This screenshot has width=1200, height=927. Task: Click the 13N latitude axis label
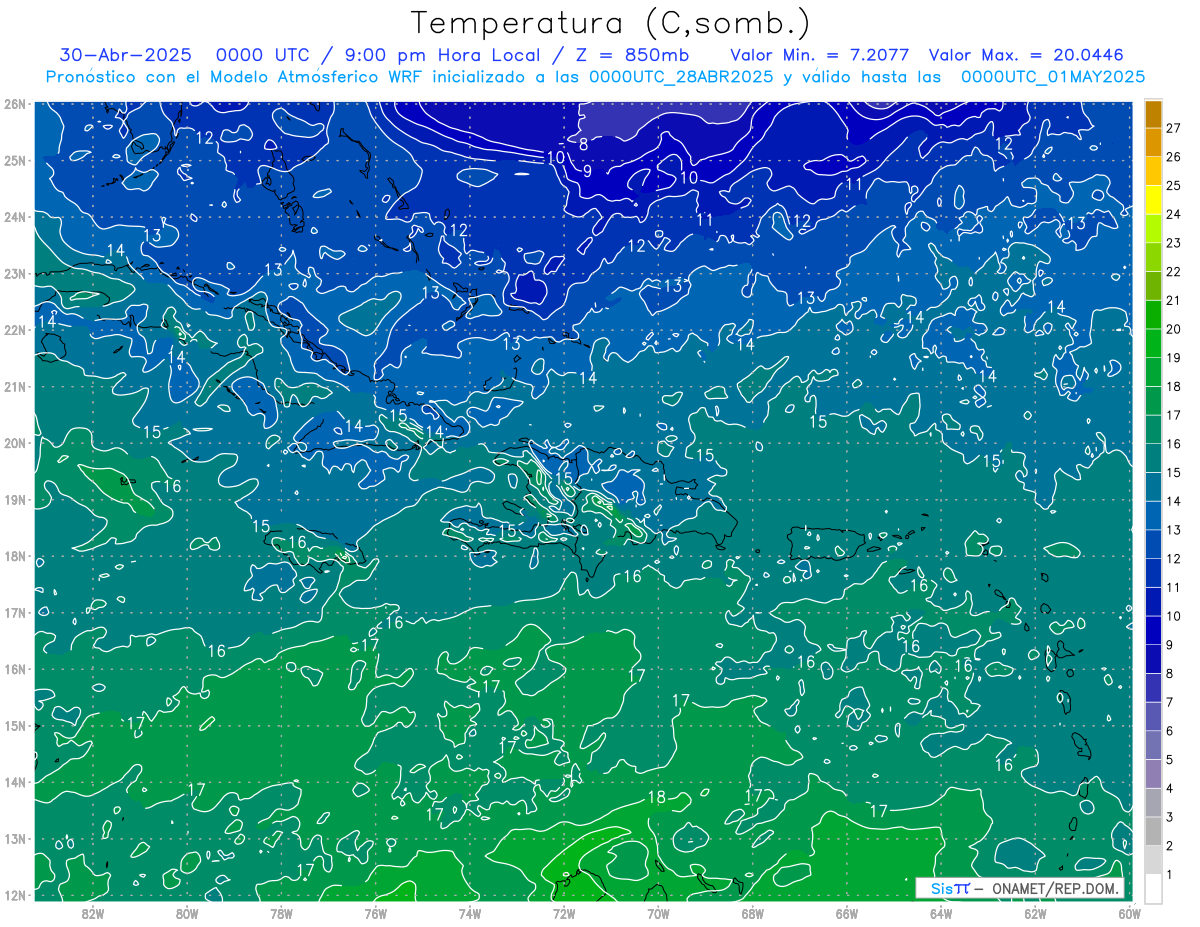[15, 839]
